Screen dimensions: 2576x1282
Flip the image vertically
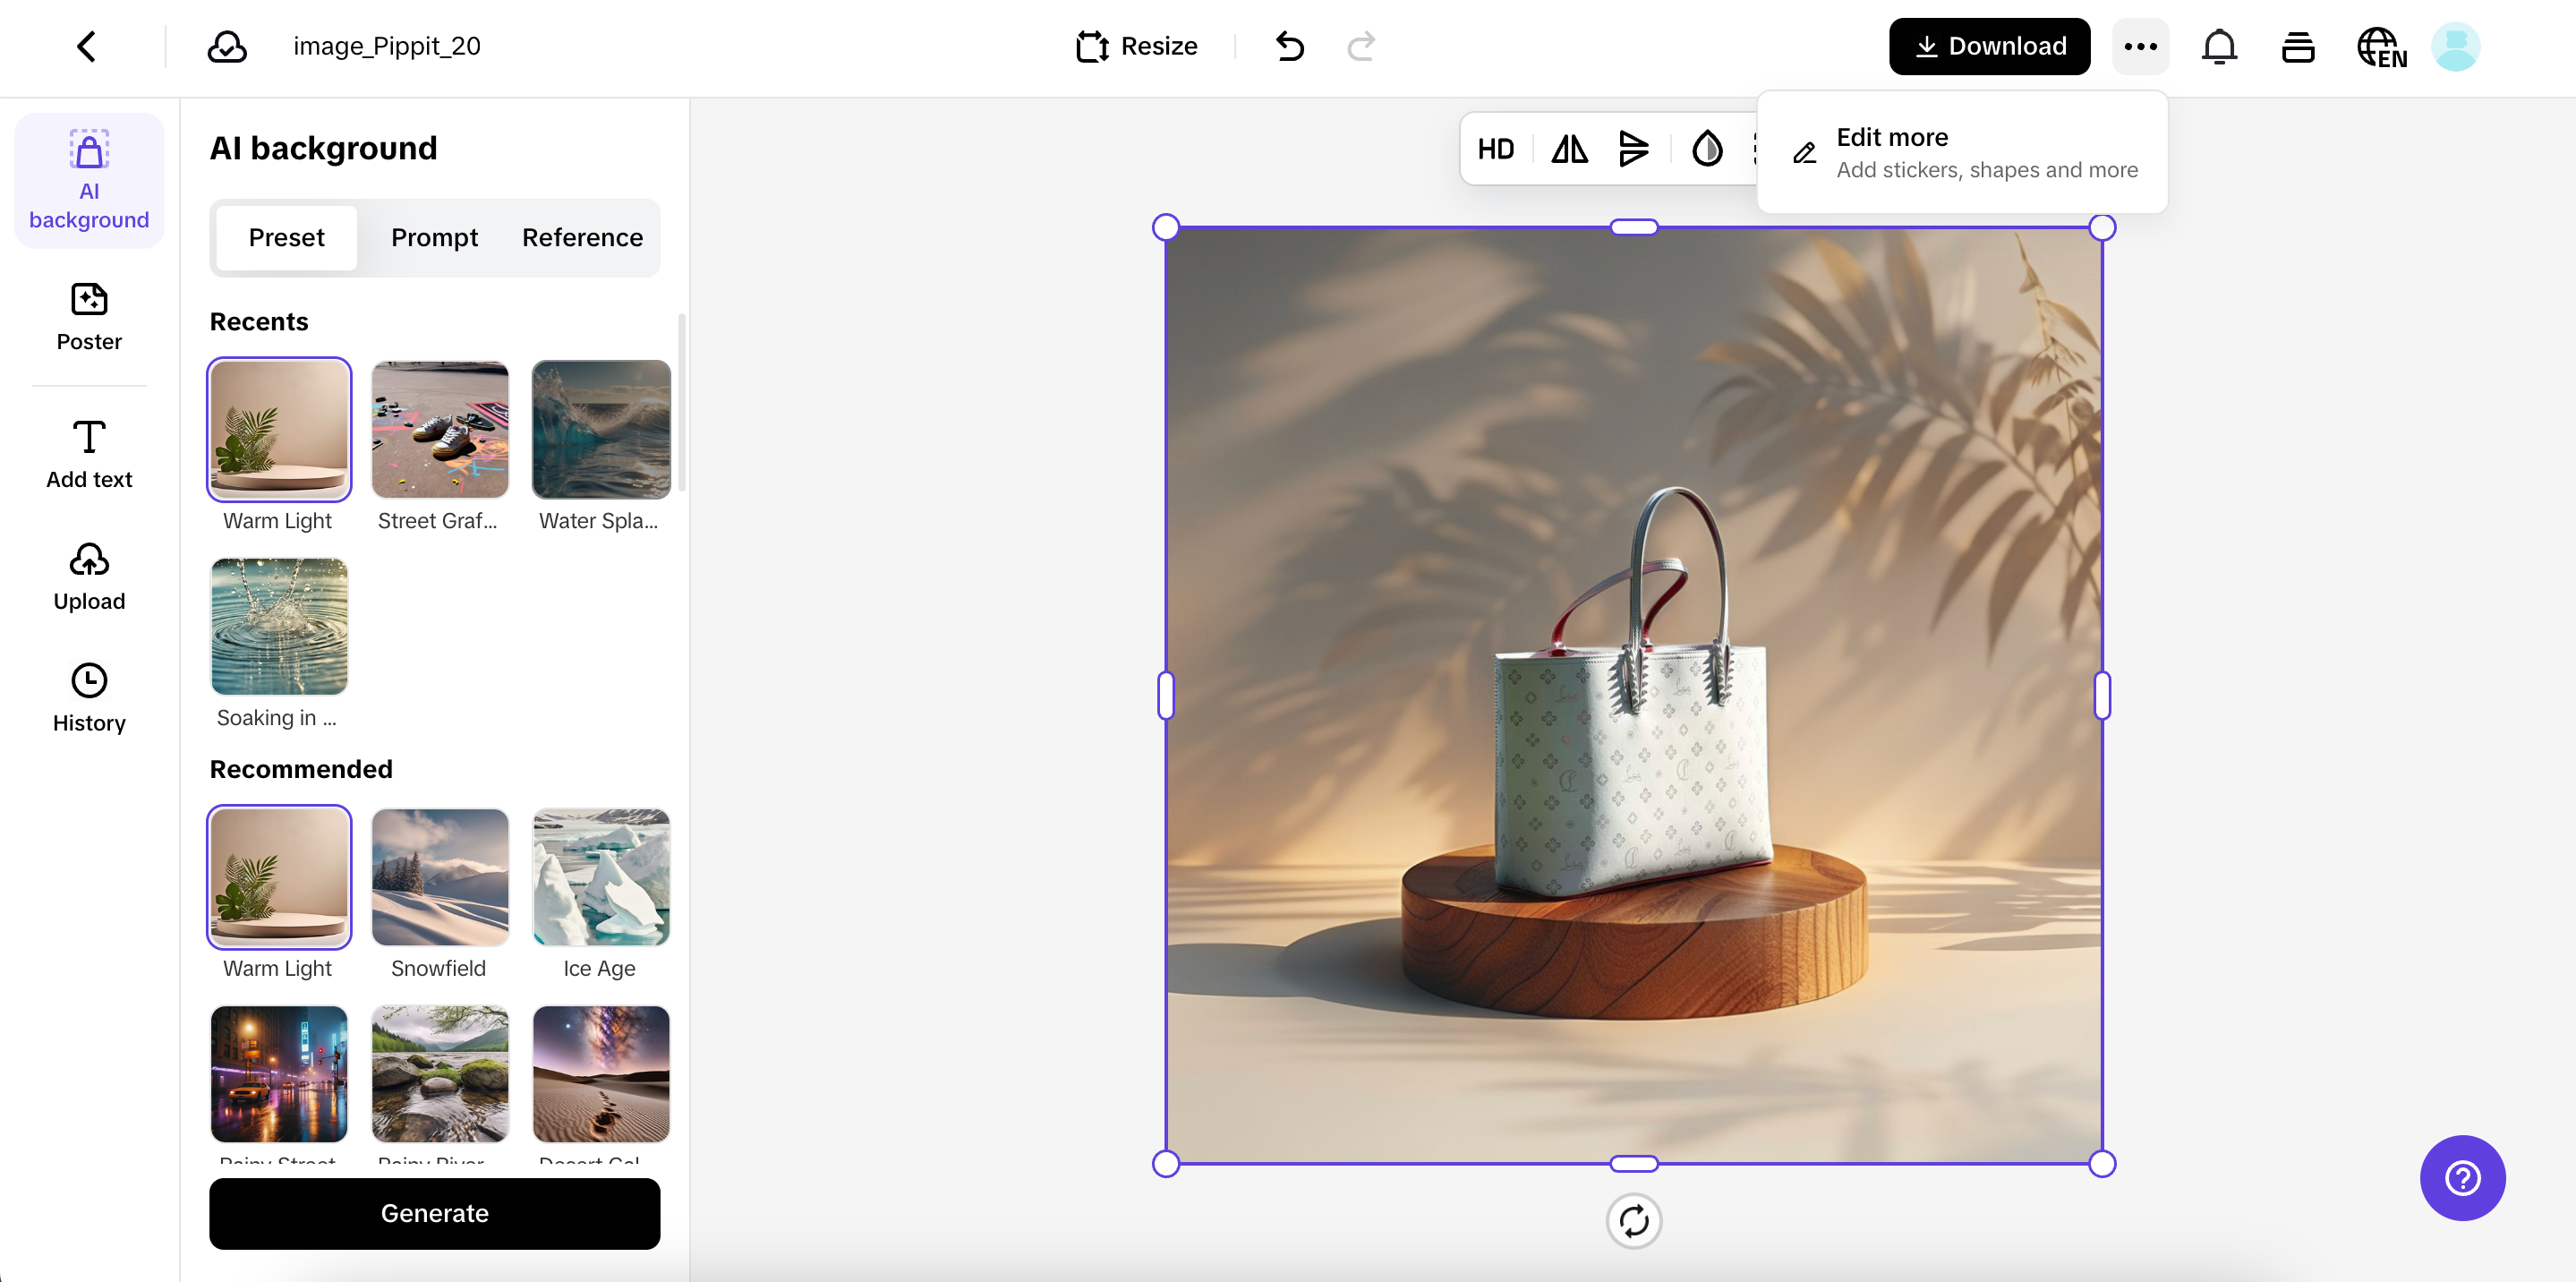pos(1634,148)
